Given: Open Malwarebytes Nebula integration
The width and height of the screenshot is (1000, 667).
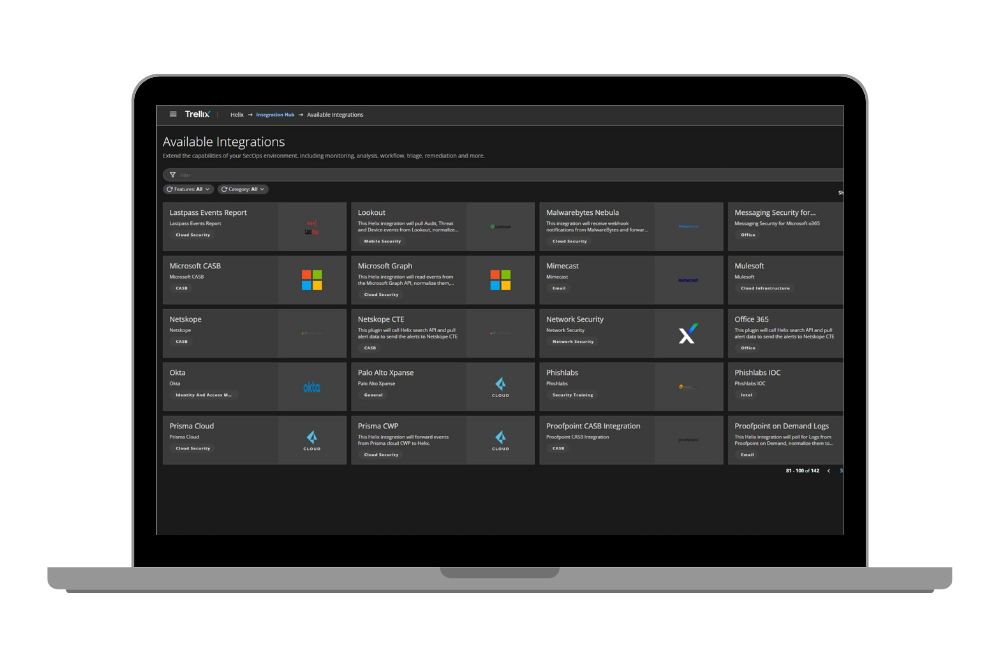Looking at the screenshot, I should coord(631,226).
